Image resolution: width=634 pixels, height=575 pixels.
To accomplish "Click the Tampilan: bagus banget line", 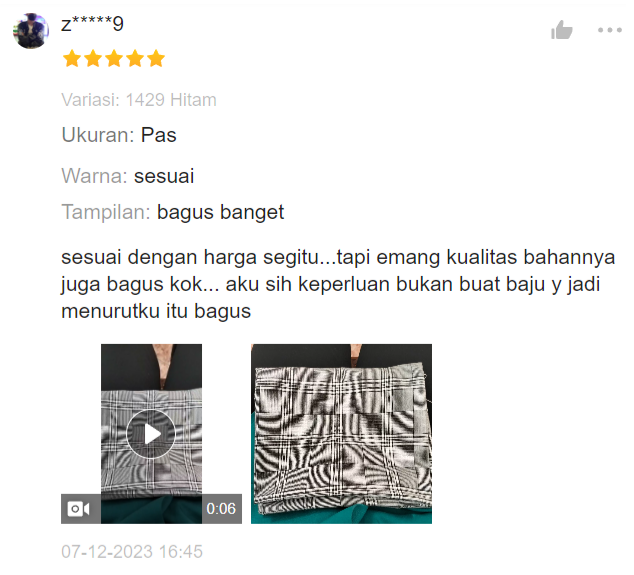I will pyautogui.click(x=173, y=212).
